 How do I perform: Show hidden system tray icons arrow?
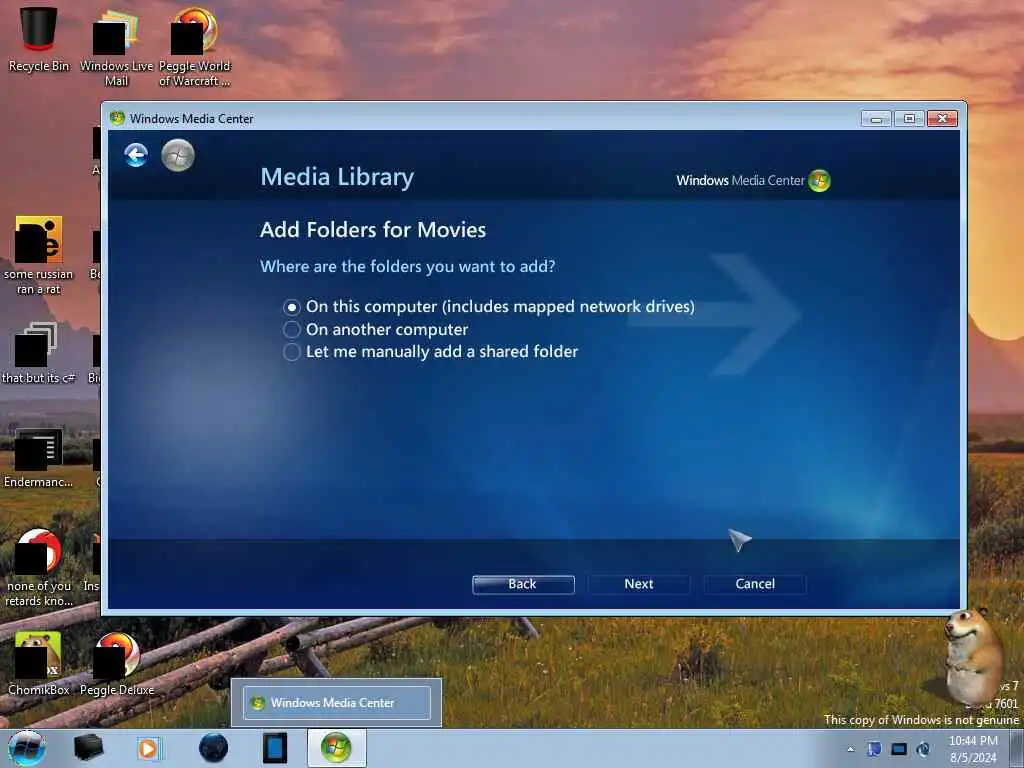850,750
